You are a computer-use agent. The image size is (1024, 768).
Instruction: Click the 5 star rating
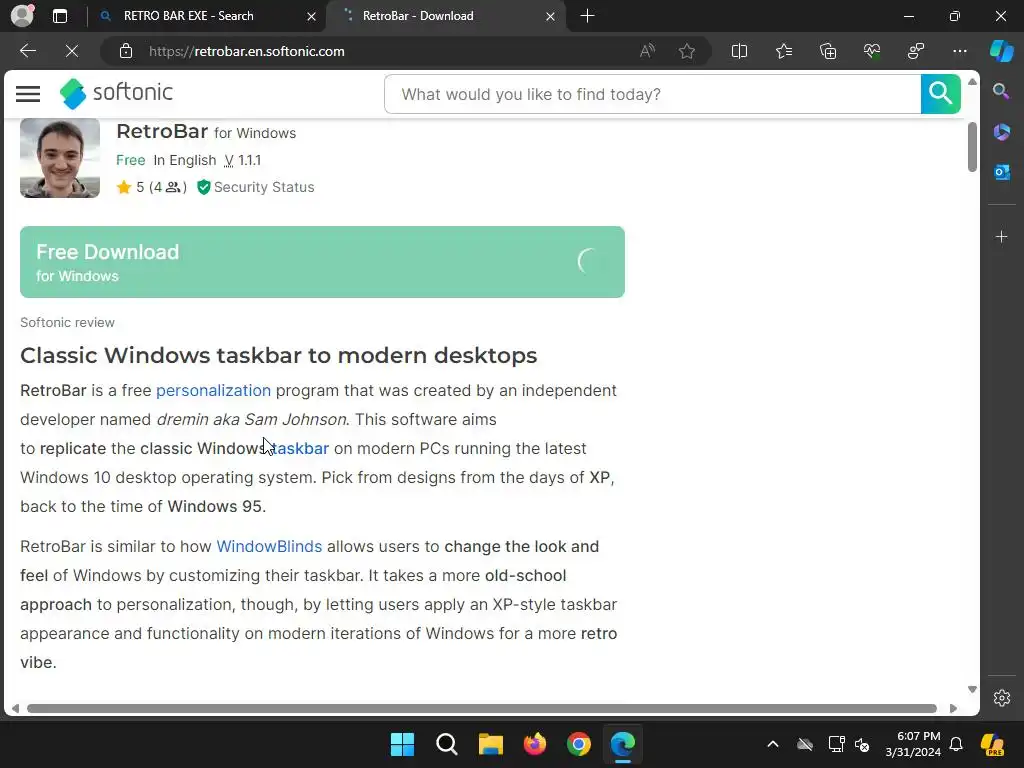[152, 187]
